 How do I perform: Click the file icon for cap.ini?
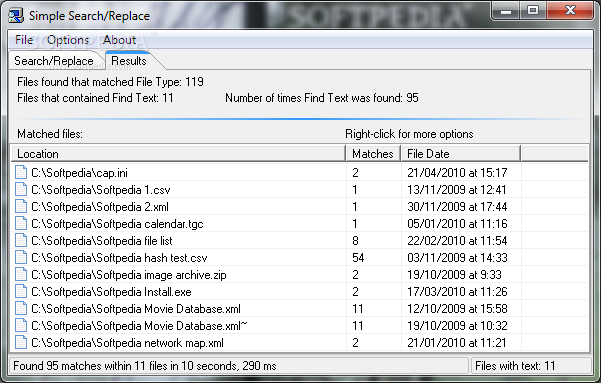pyautogui.click(x=21, y=173)
